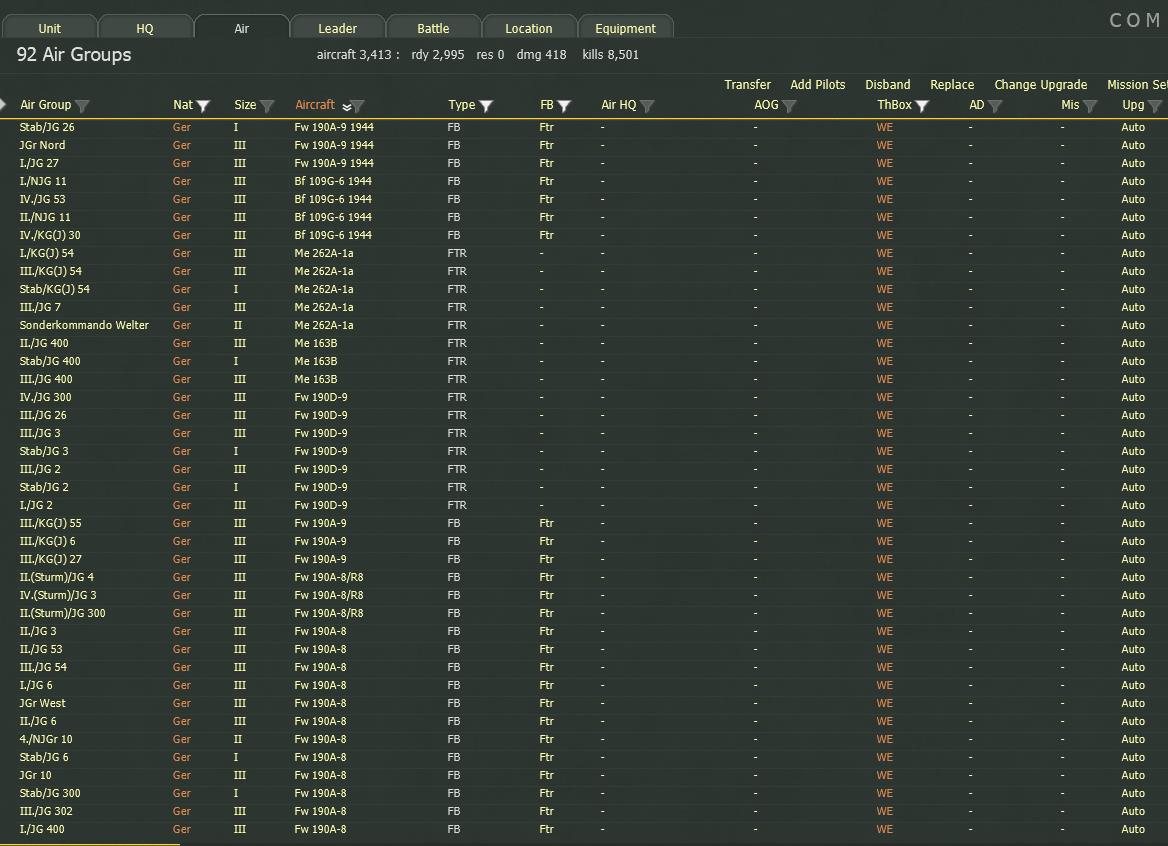This screenshot has width=1168, height=846.
Task: Open the Air Group column filter
Action: tap(82, 106)
